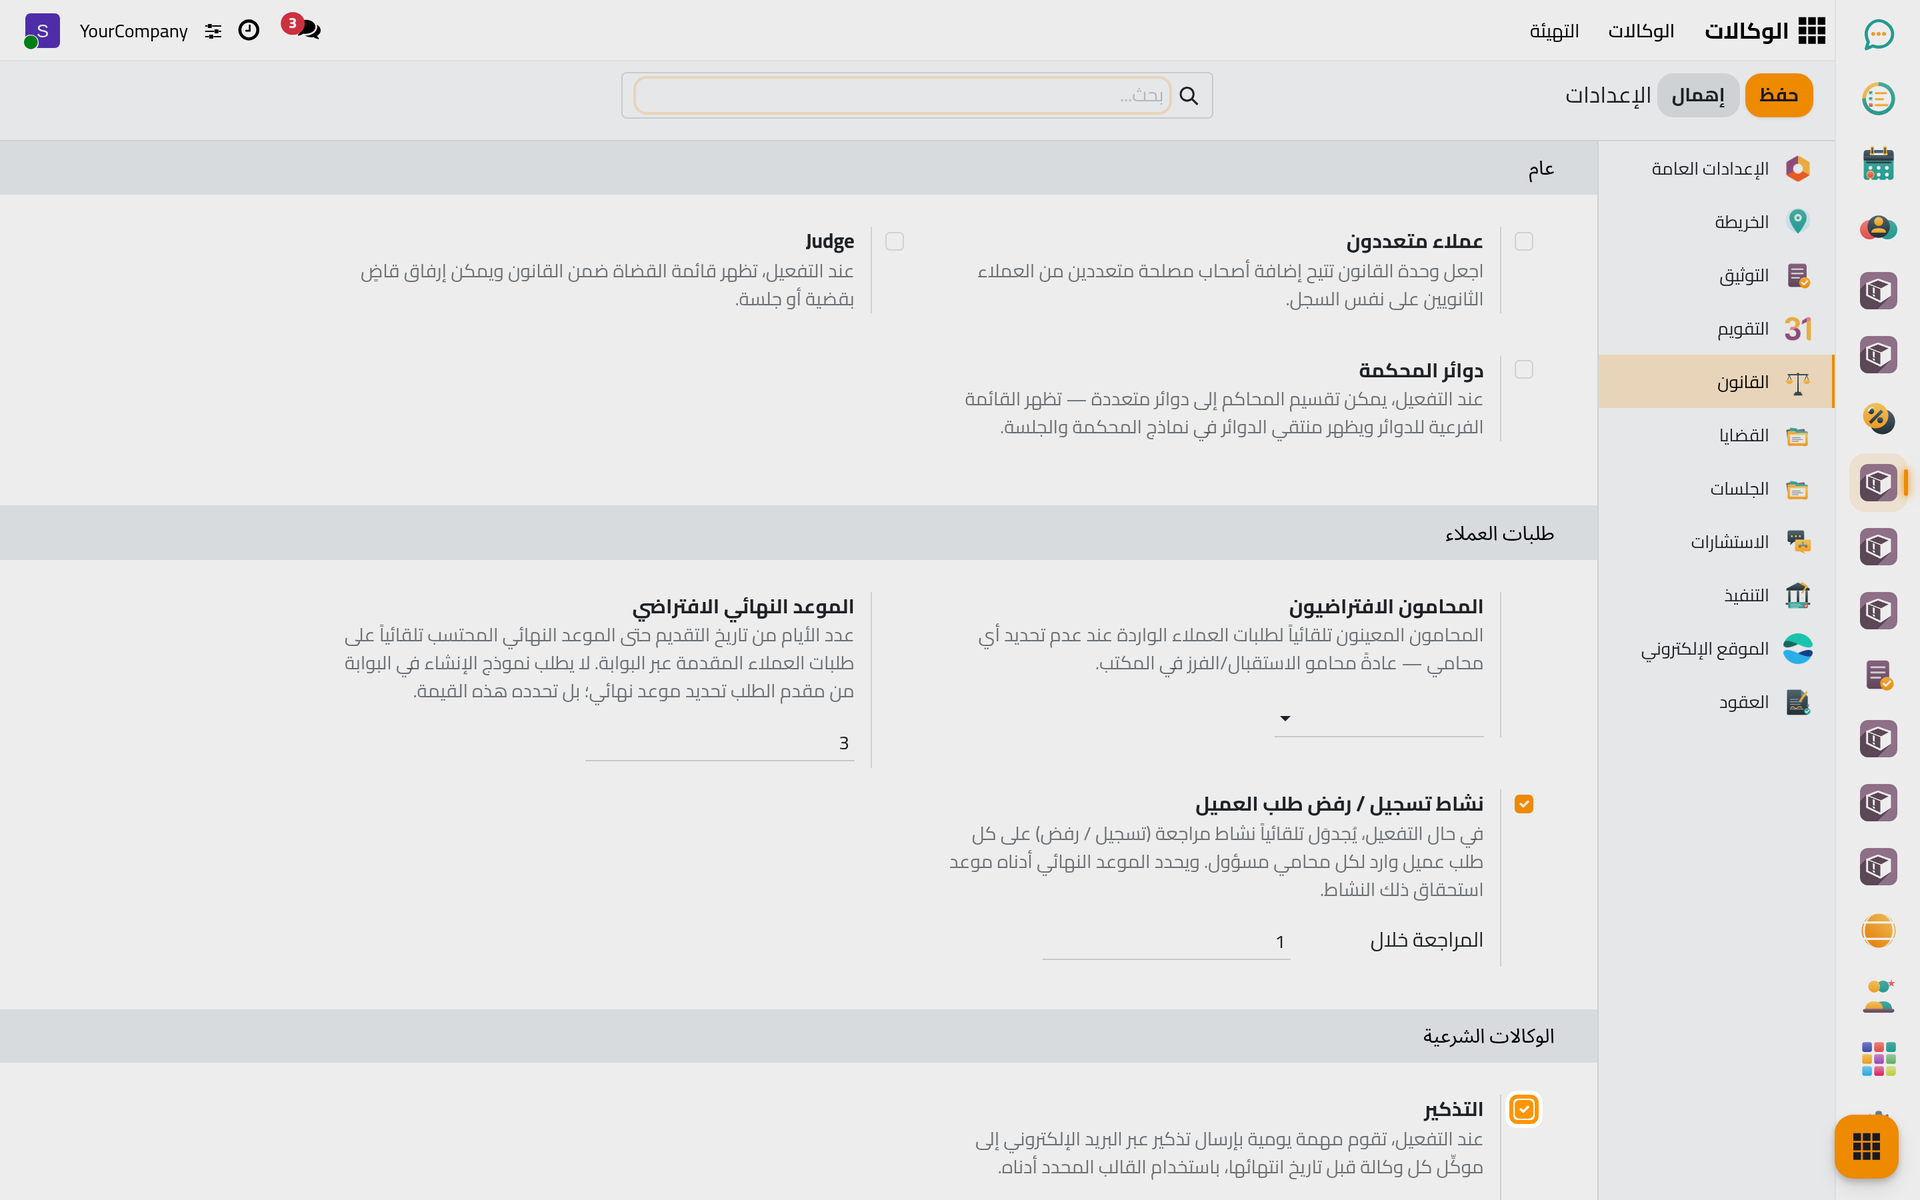Click the المراجعة خلال value field
1920x1200 pixels.
point(1166,942)
